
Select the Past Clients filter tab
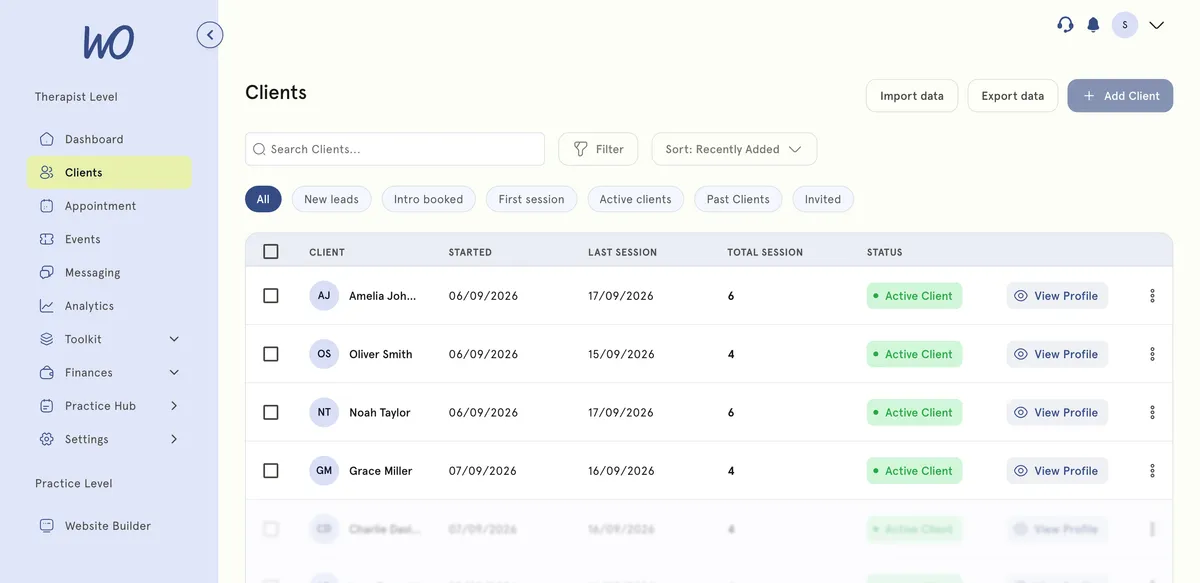coord(738,199)
